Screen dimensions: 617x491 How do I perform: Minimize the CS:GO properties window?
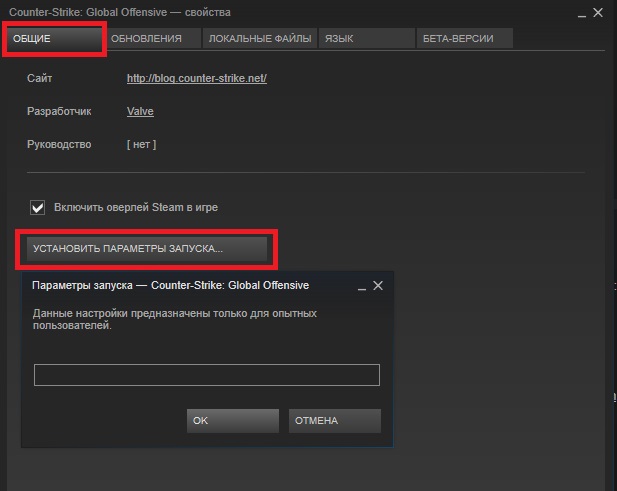click(x=580, y=12)
